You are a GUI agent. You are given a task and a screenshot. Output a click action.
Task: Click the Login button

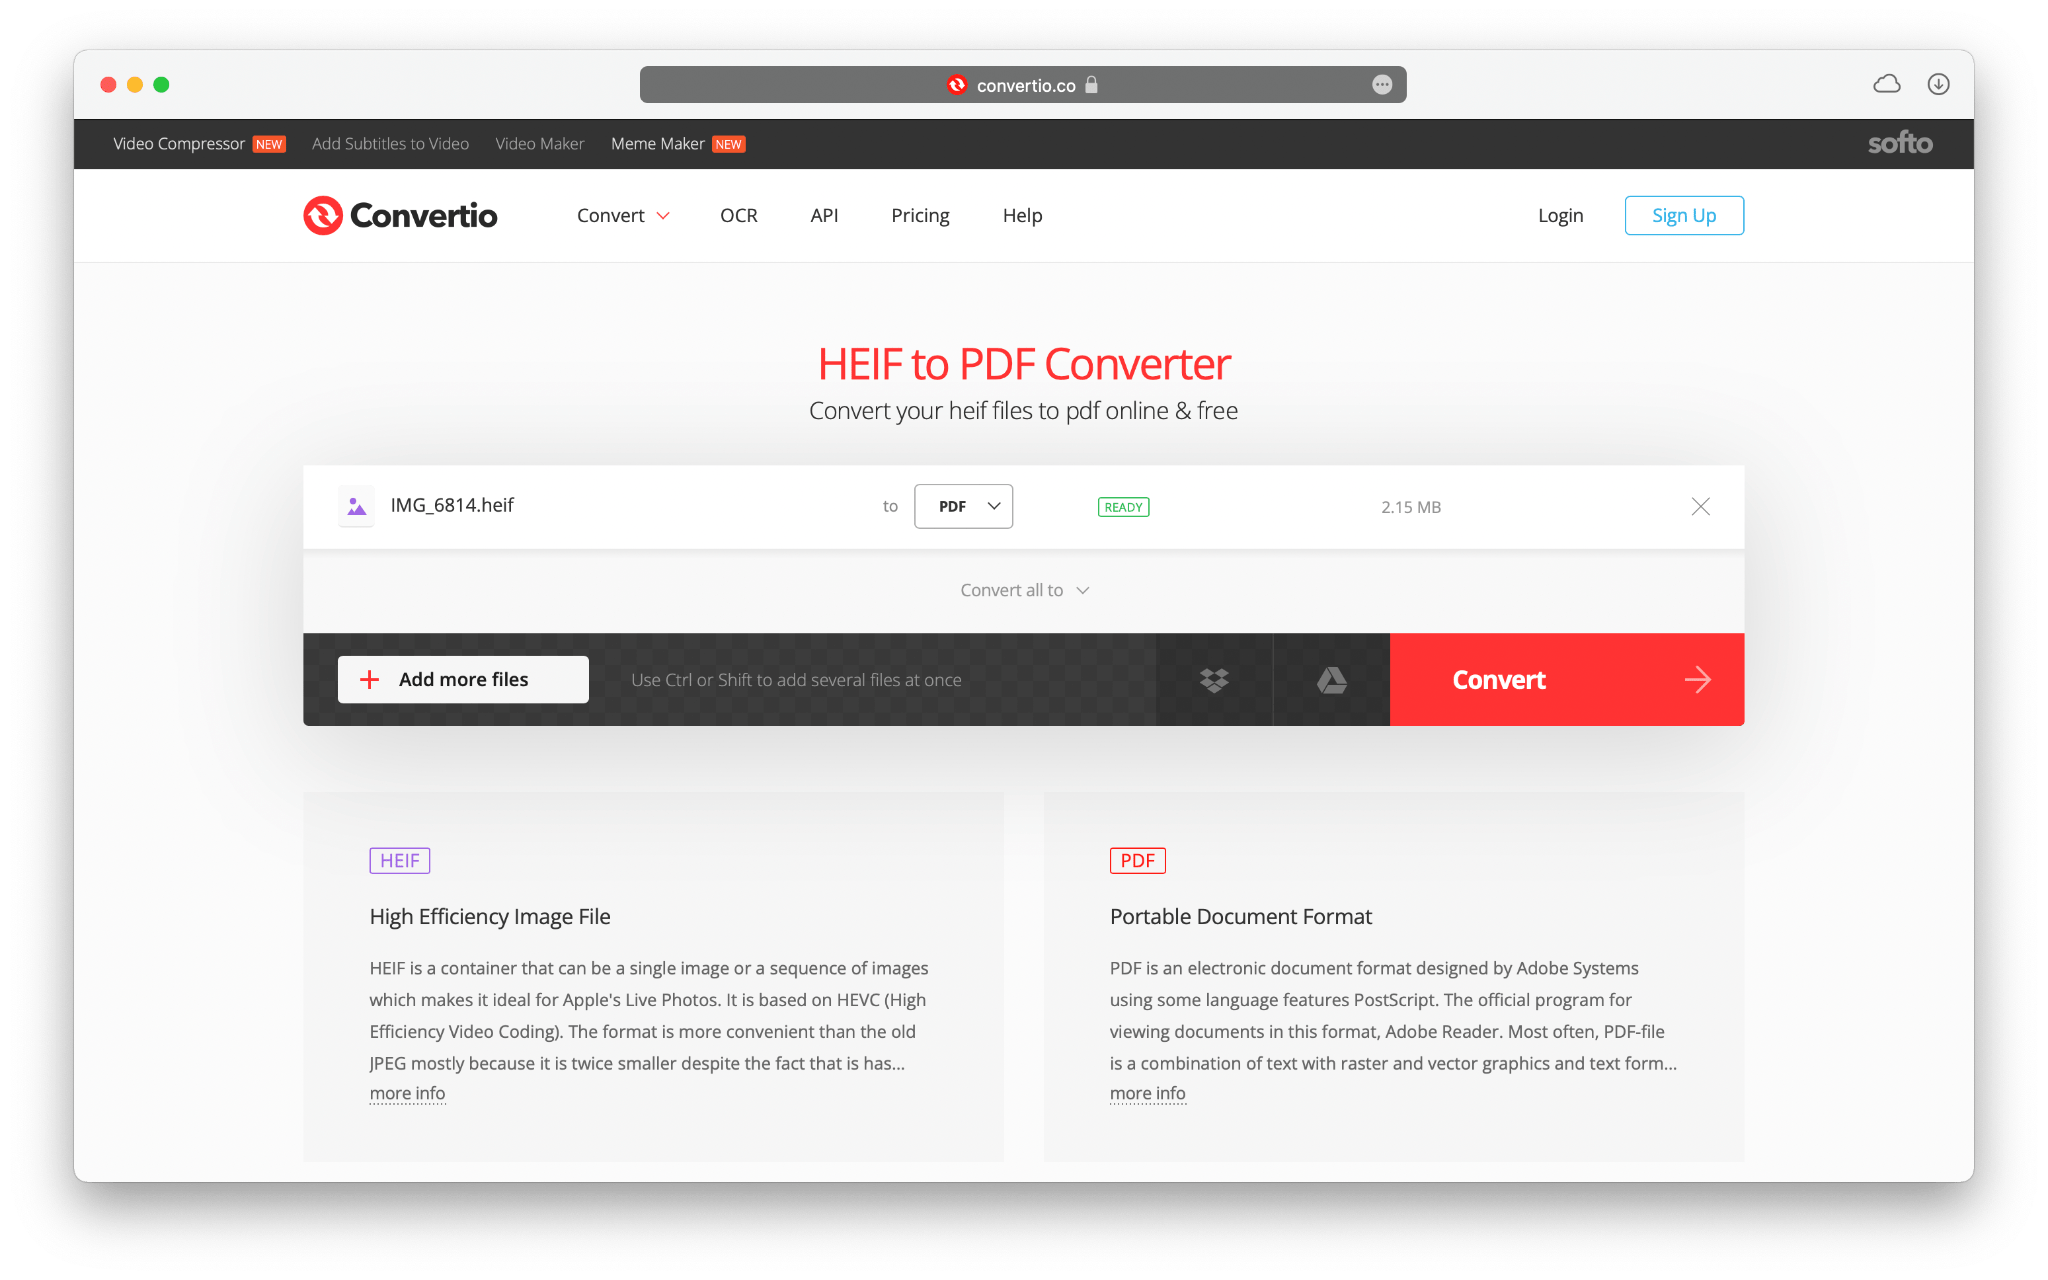tap(1560, 215)
